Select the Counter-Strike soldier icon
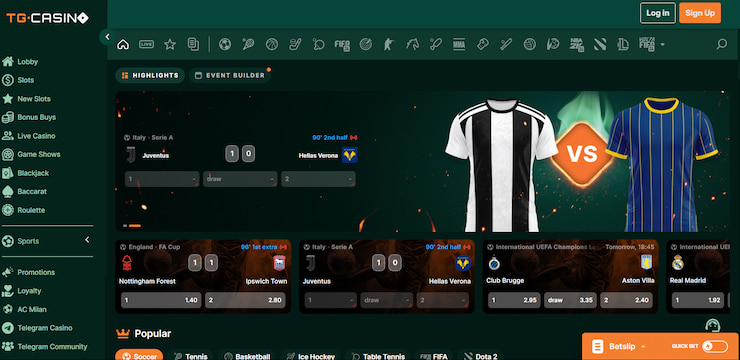740x360 pixels. pos(388,44)
